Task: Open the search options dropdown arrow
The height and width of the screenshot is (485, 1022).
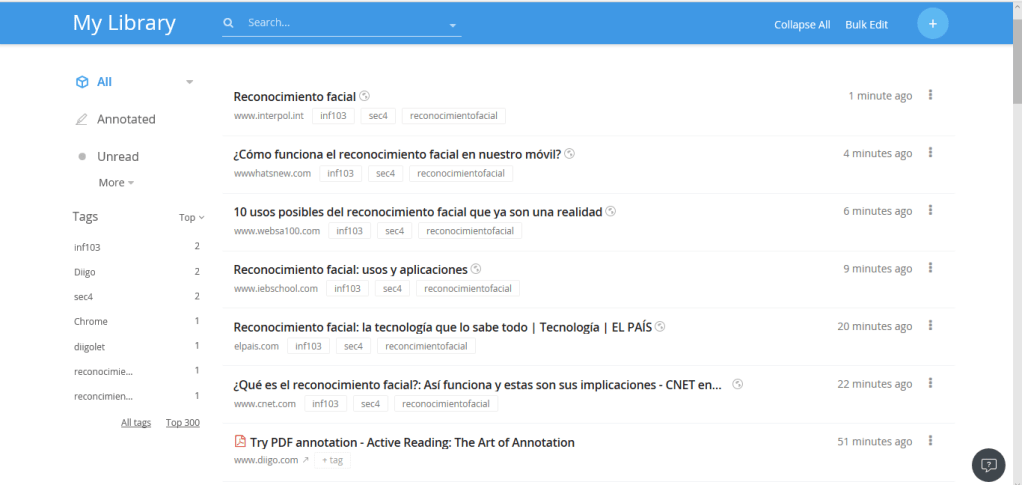Action: pyautogui.click(x=452, y=25)
